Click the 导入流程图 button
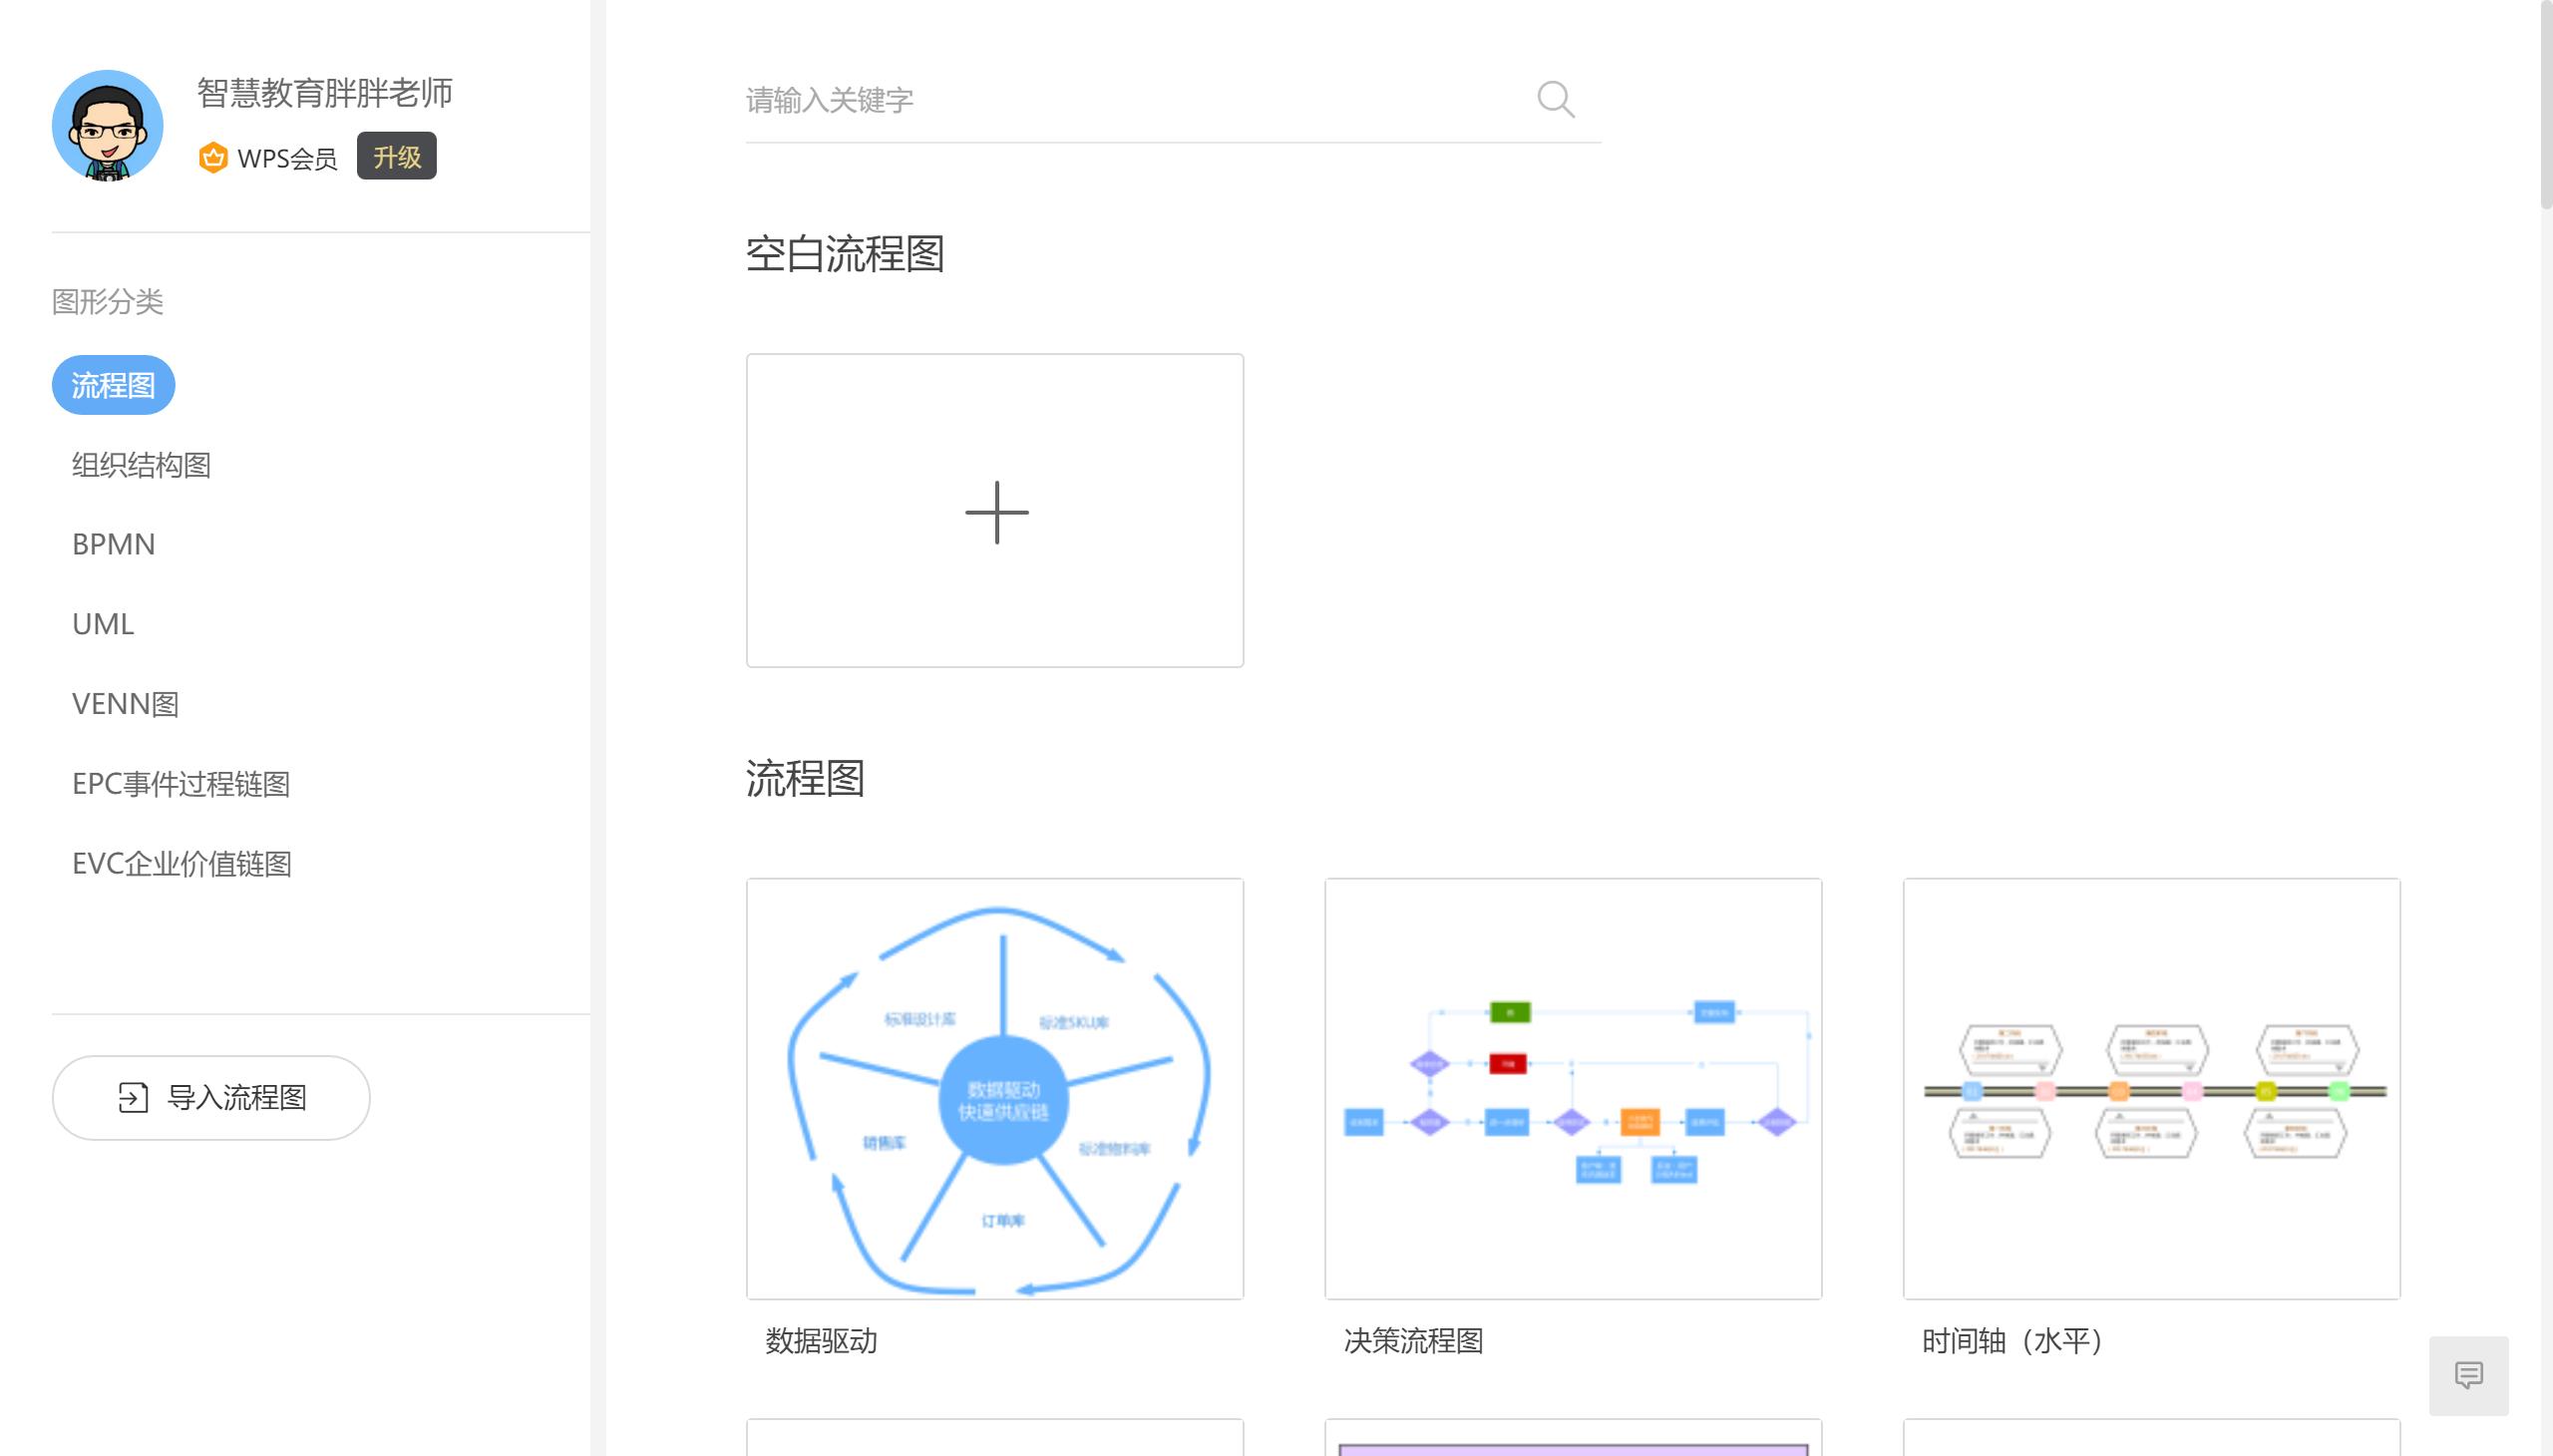 tap(211, 1097)
